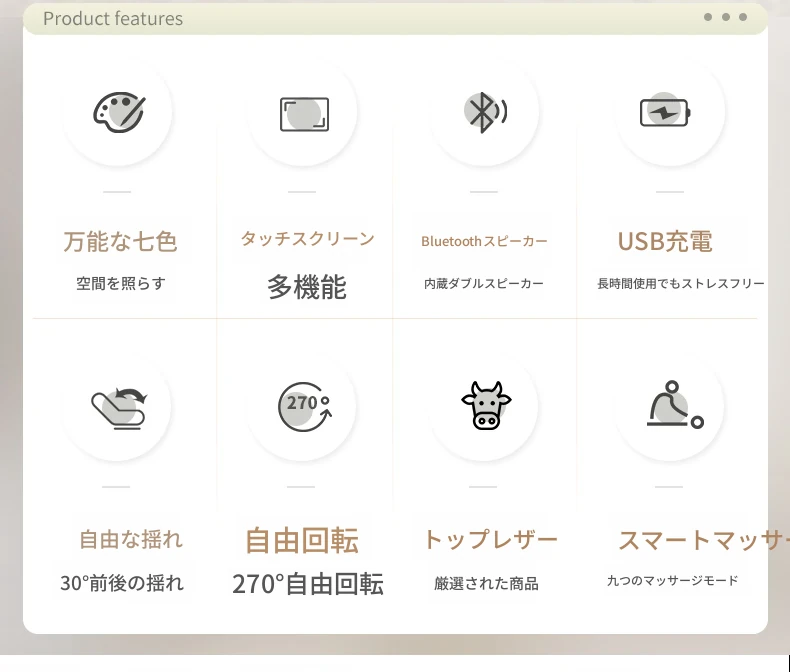Click the color palette icon
790x672 pixels.
[119, 112]
